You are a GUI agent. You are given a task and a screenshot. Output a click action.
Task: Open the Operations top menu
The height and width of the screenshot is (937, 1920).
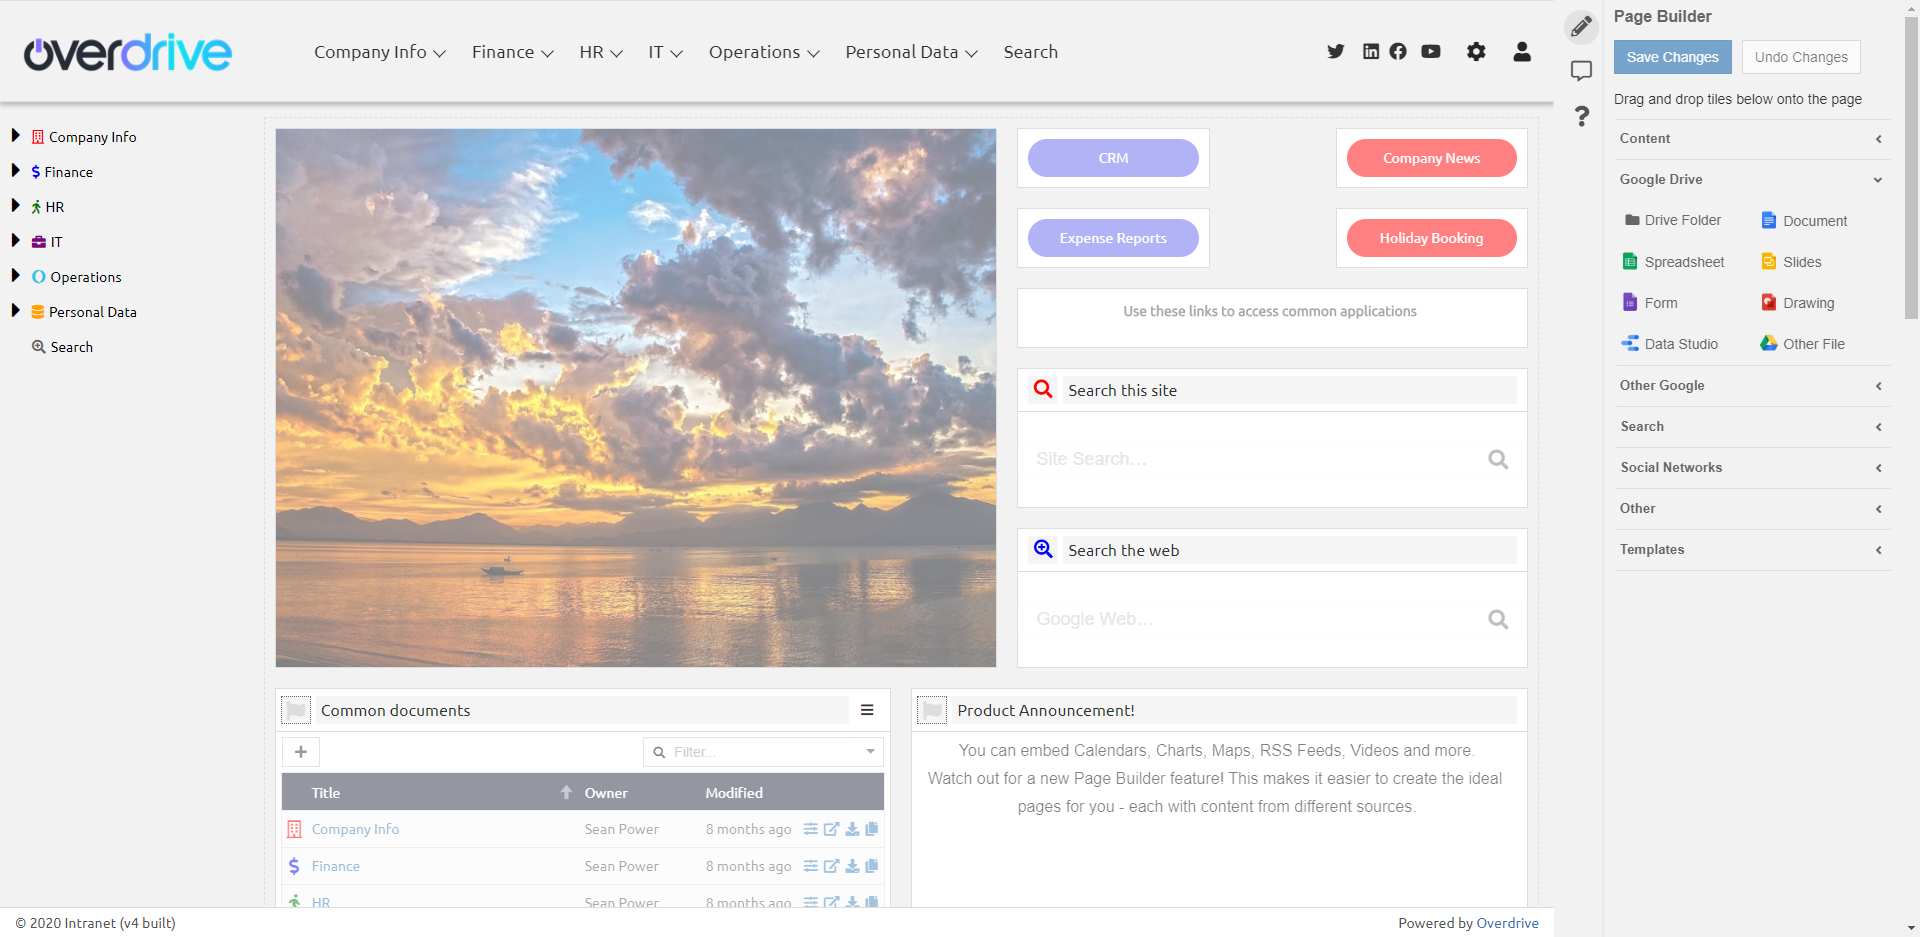click(764, 52)
